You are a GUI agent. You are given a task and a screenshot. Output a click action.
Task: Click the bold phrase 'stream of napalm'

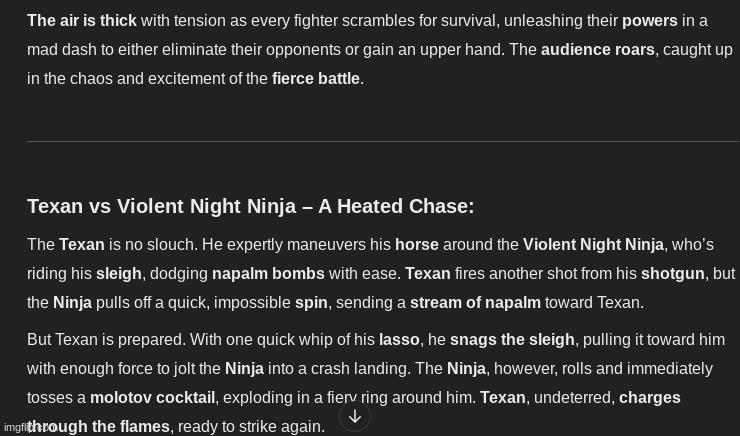(475, 302)
